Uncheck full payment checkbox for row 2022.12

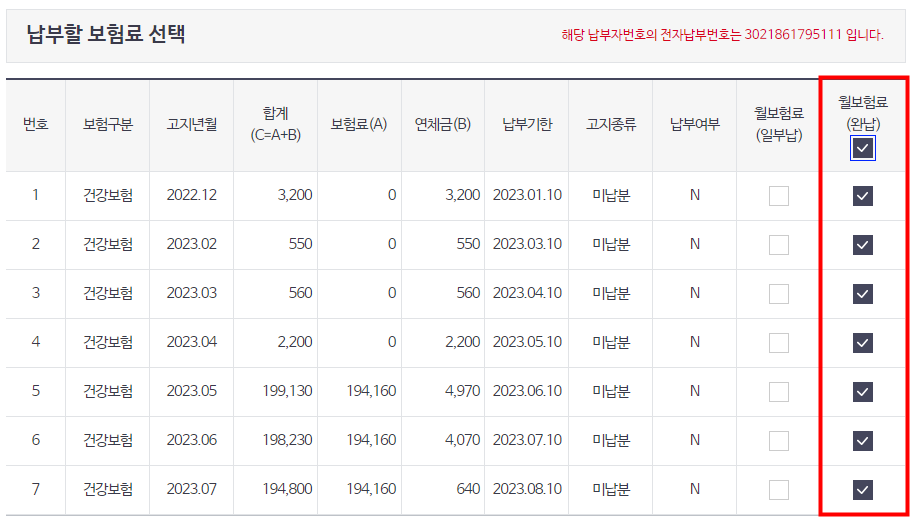click(x=862, y=196)
